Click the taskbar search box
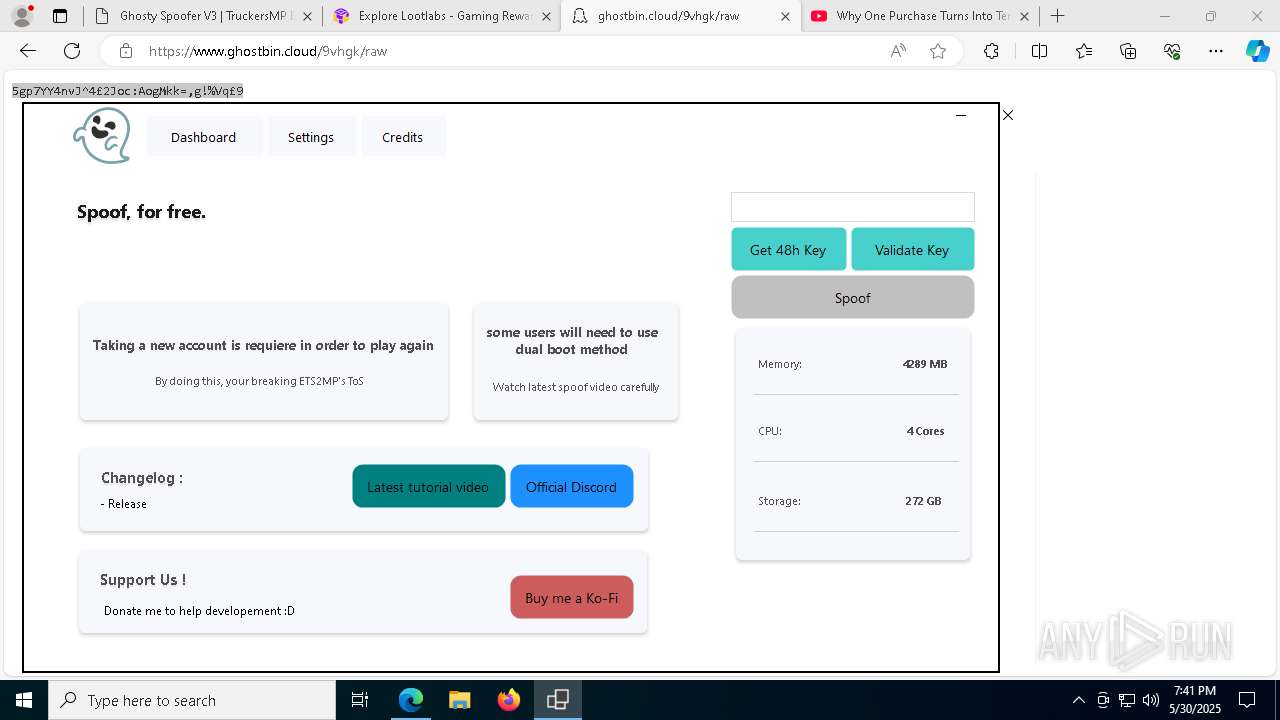This screenshot has width=1280, height=720. click(x=192, y=700)
